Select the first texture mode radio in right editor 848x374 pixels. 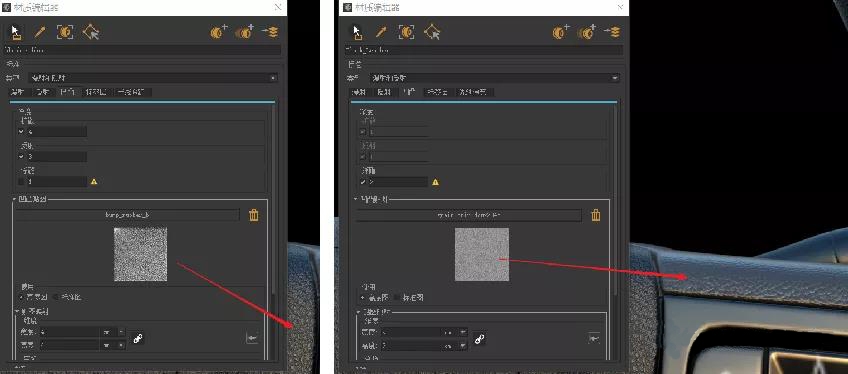coord(363,298)
